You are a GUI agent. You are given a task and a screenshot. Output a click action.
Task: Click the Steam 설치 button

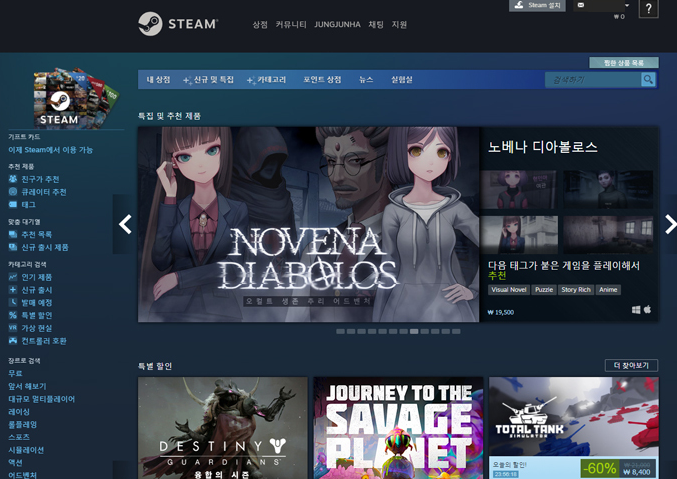537,6
